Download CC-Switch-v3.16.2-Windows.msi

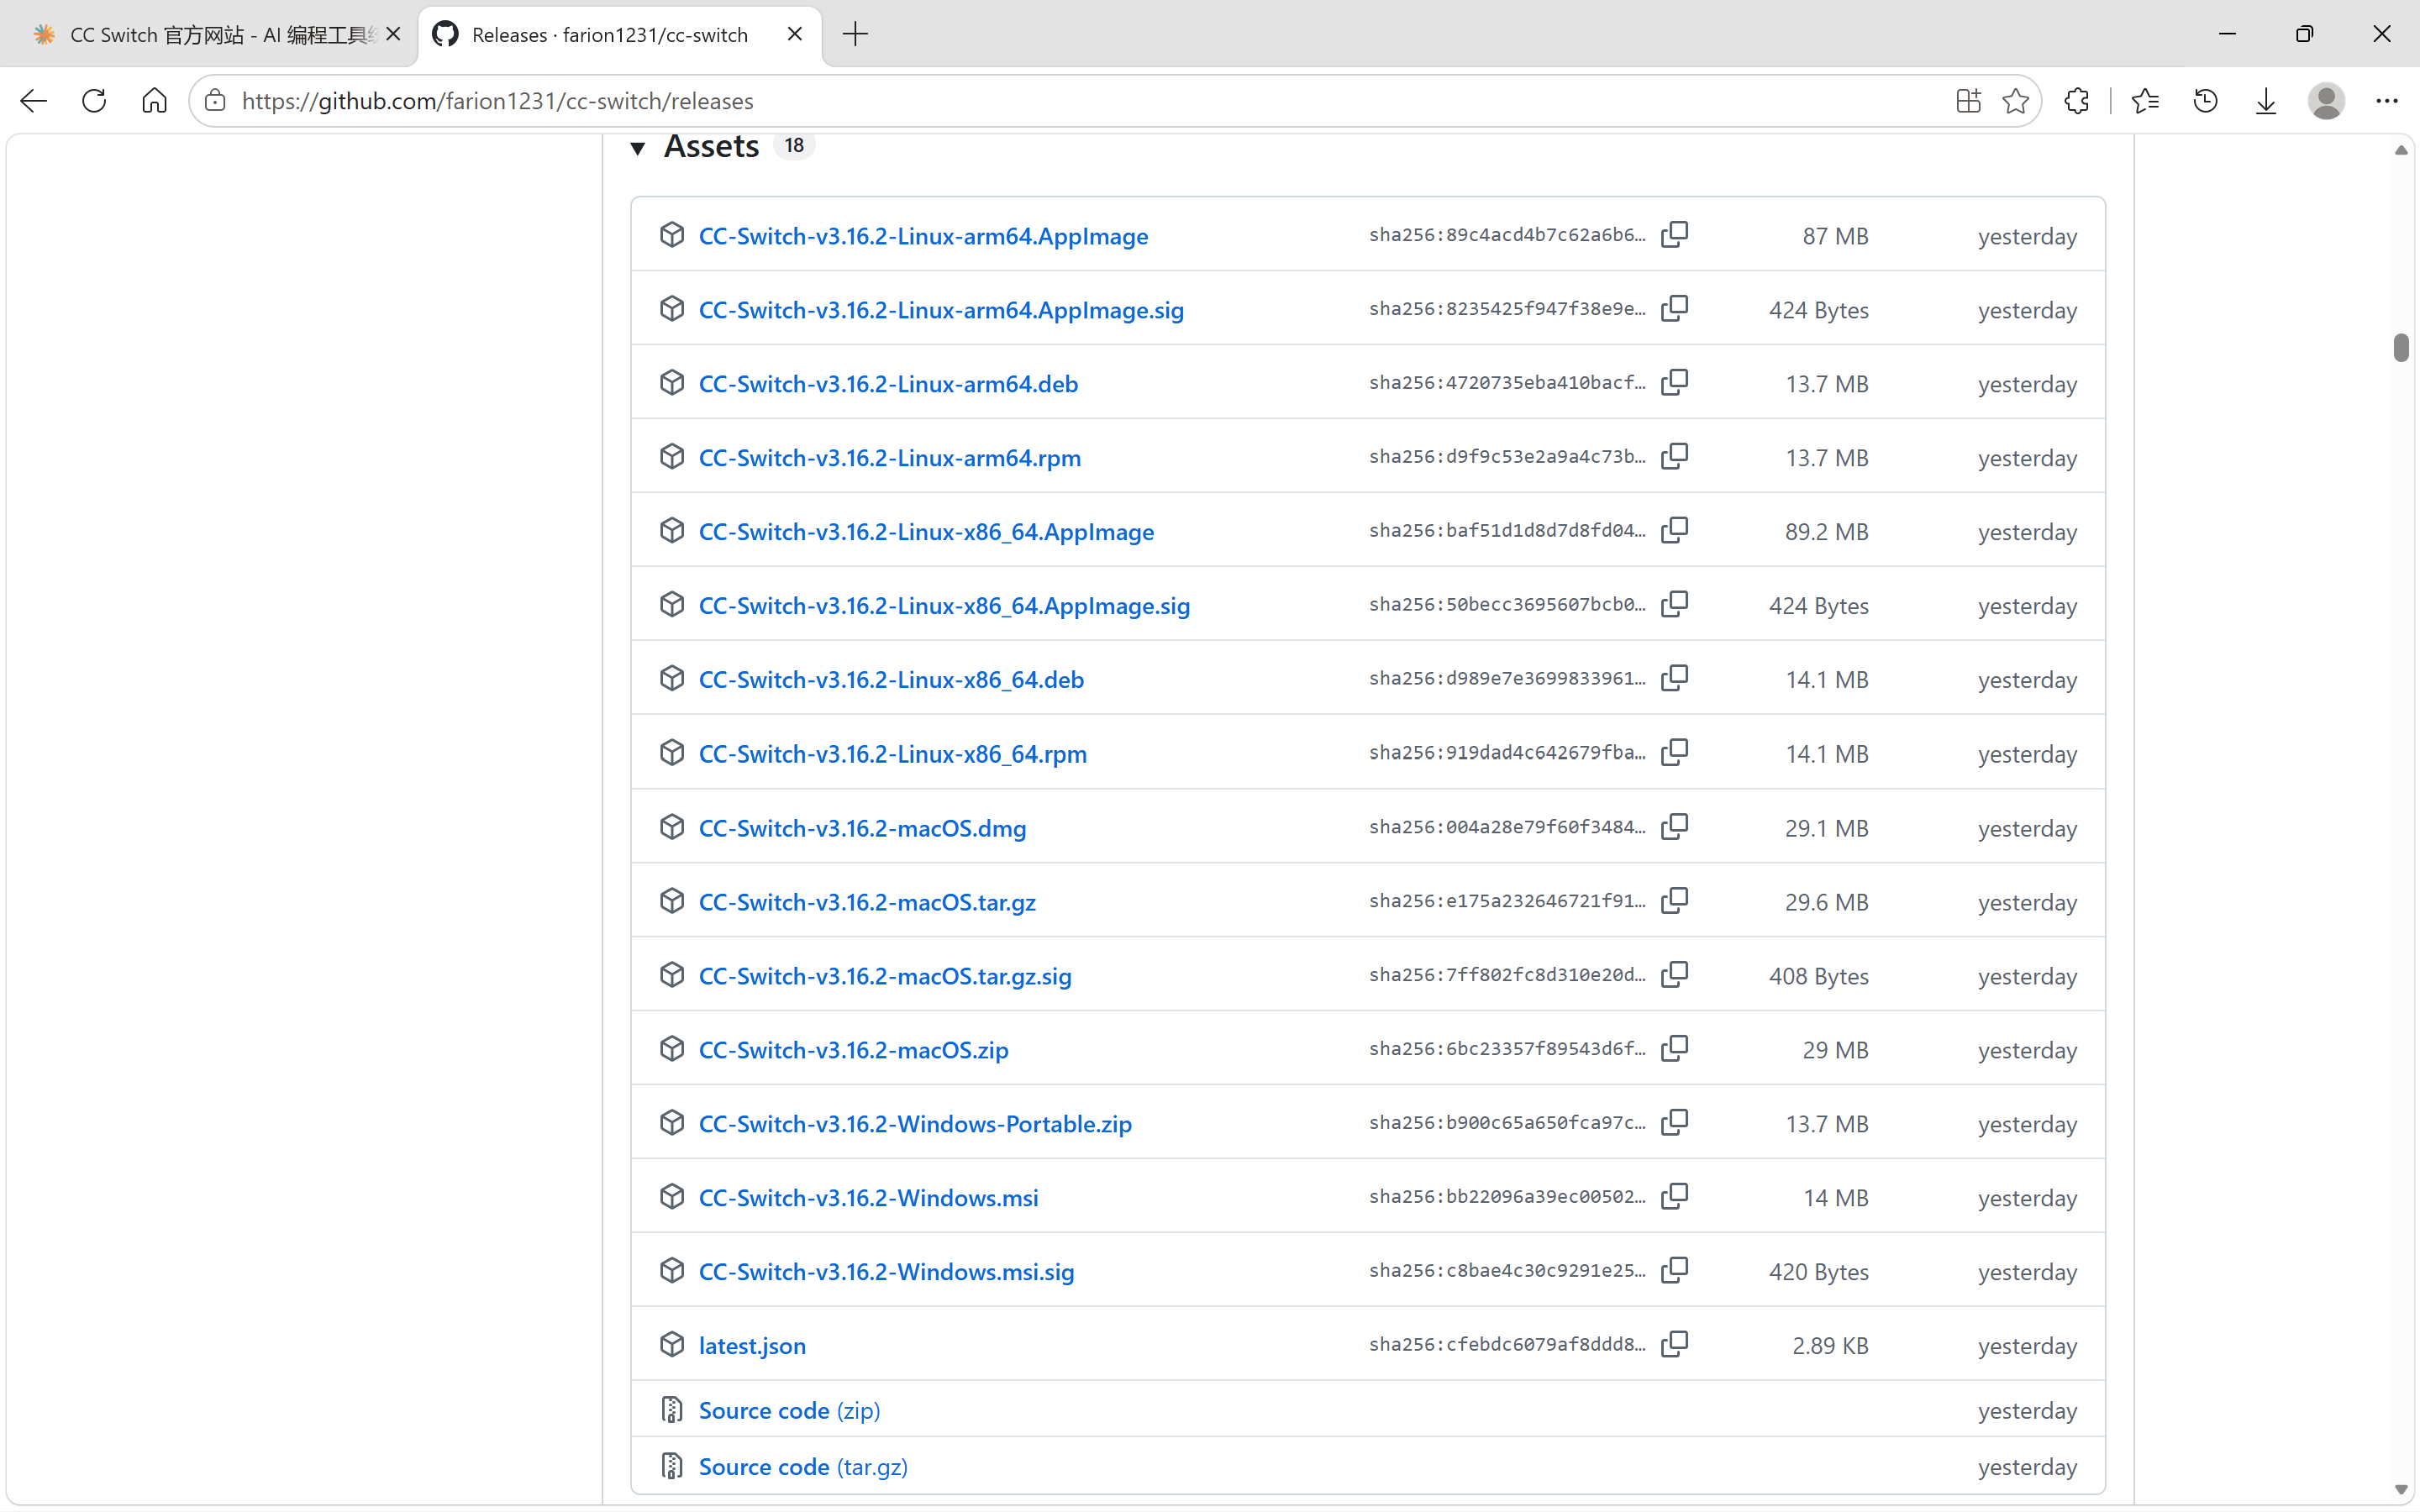pos(868,1198)
